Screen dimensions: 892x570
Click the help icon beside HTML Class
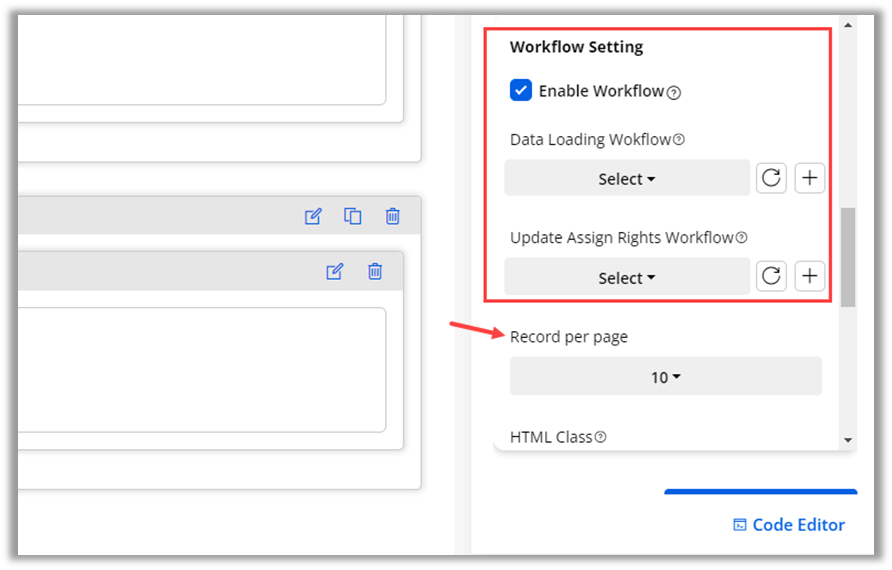tap(601, 437)
